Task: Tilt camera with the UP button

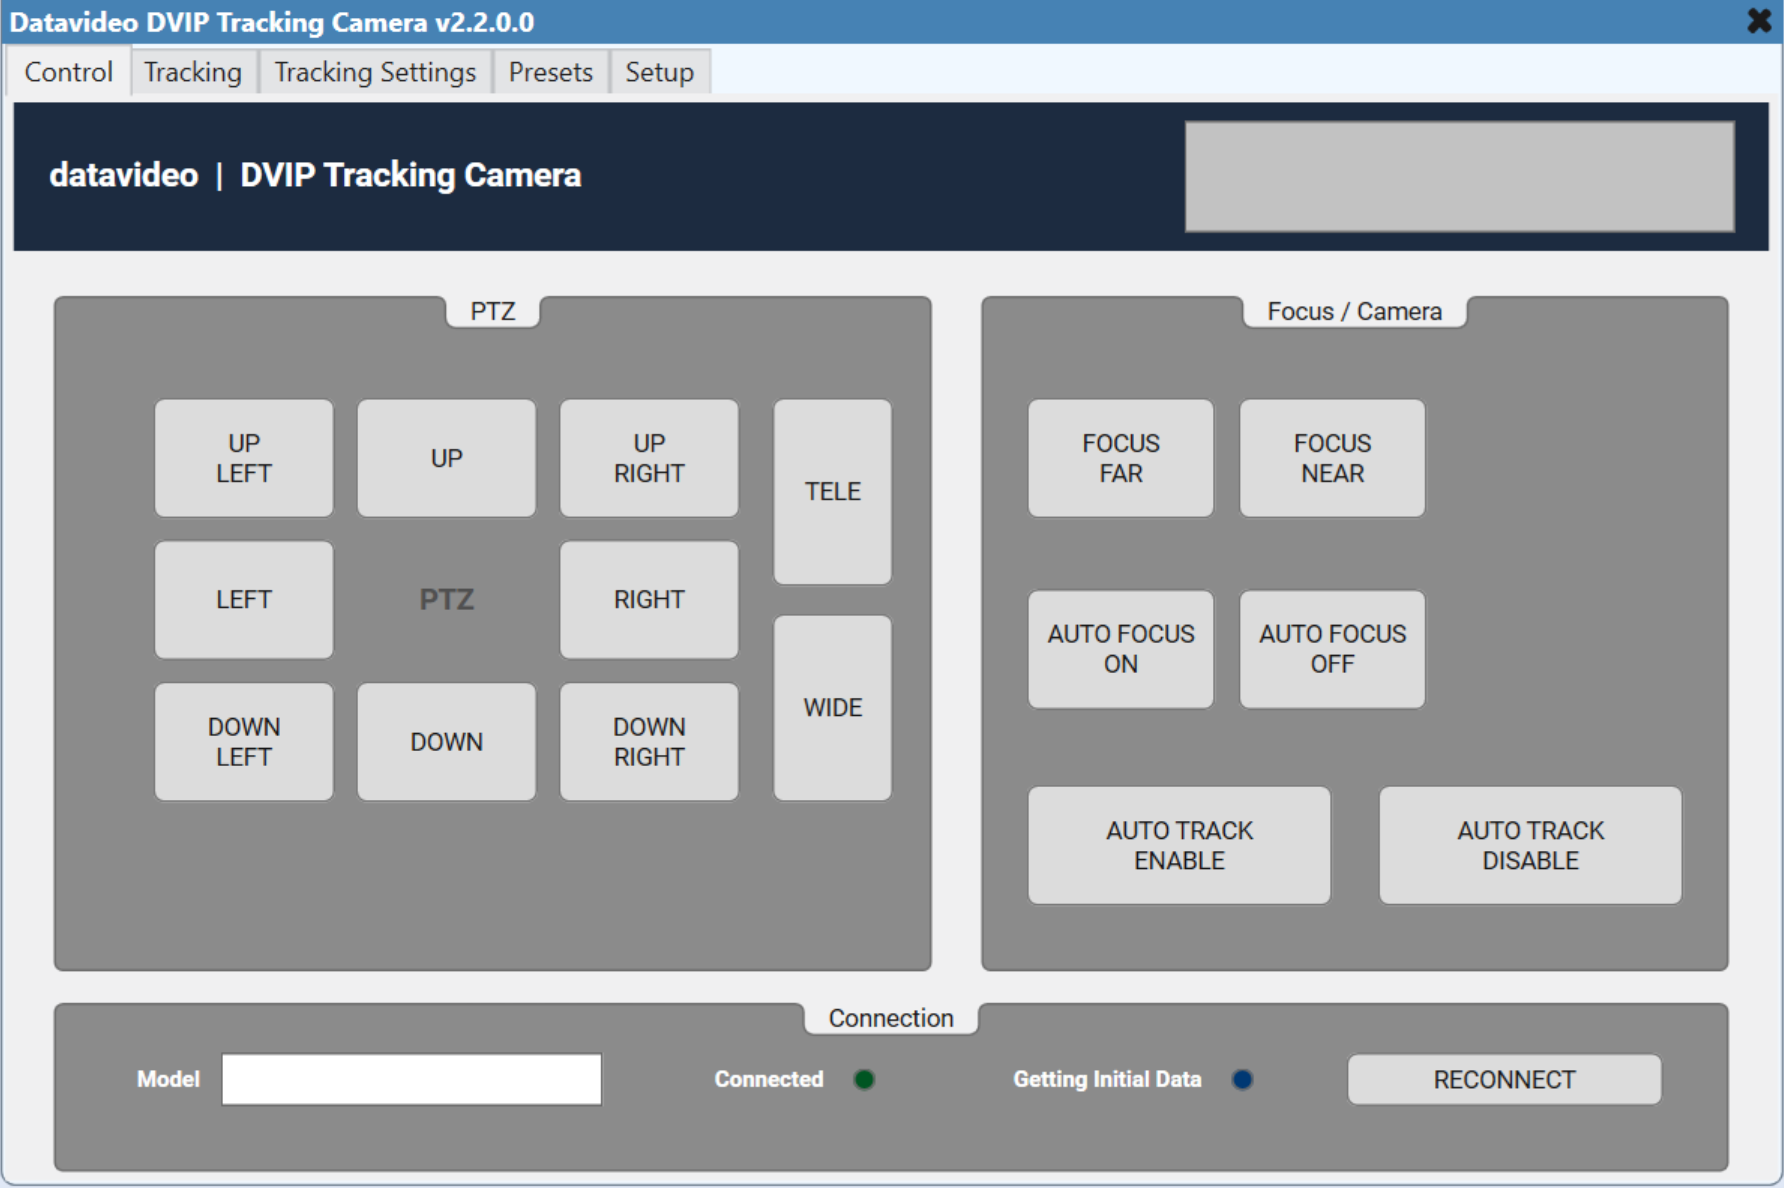Action: 446,458
